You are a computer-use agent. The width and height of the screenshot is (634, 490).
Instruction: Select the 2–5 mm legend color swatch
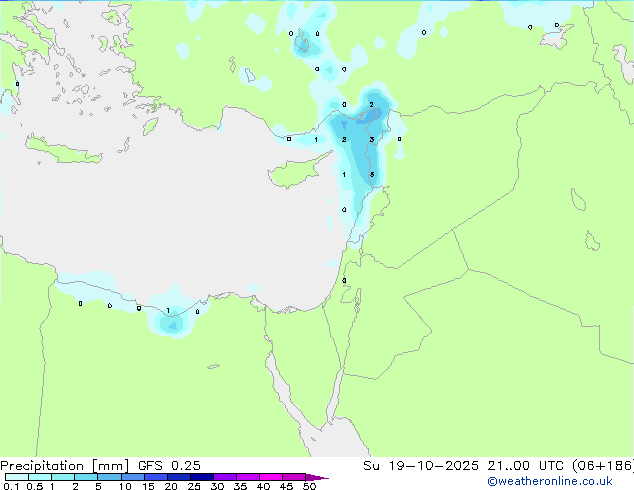[x=86, y=477]
